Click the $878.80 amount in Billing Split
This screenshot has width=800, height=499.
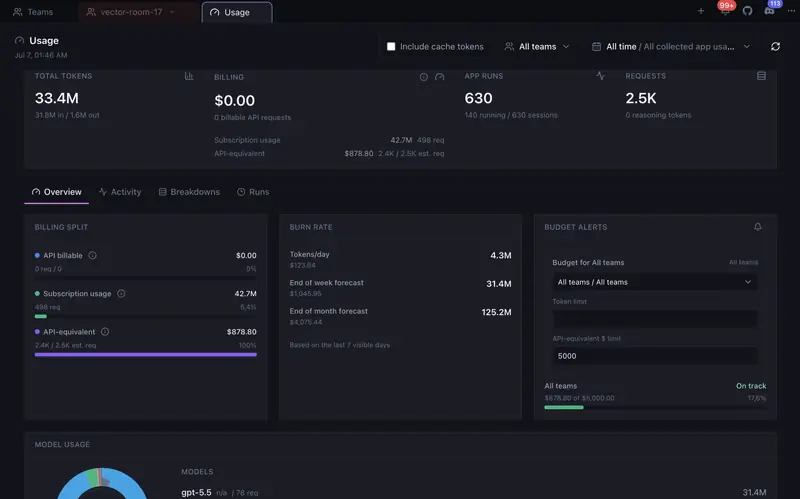coord(241,332)
